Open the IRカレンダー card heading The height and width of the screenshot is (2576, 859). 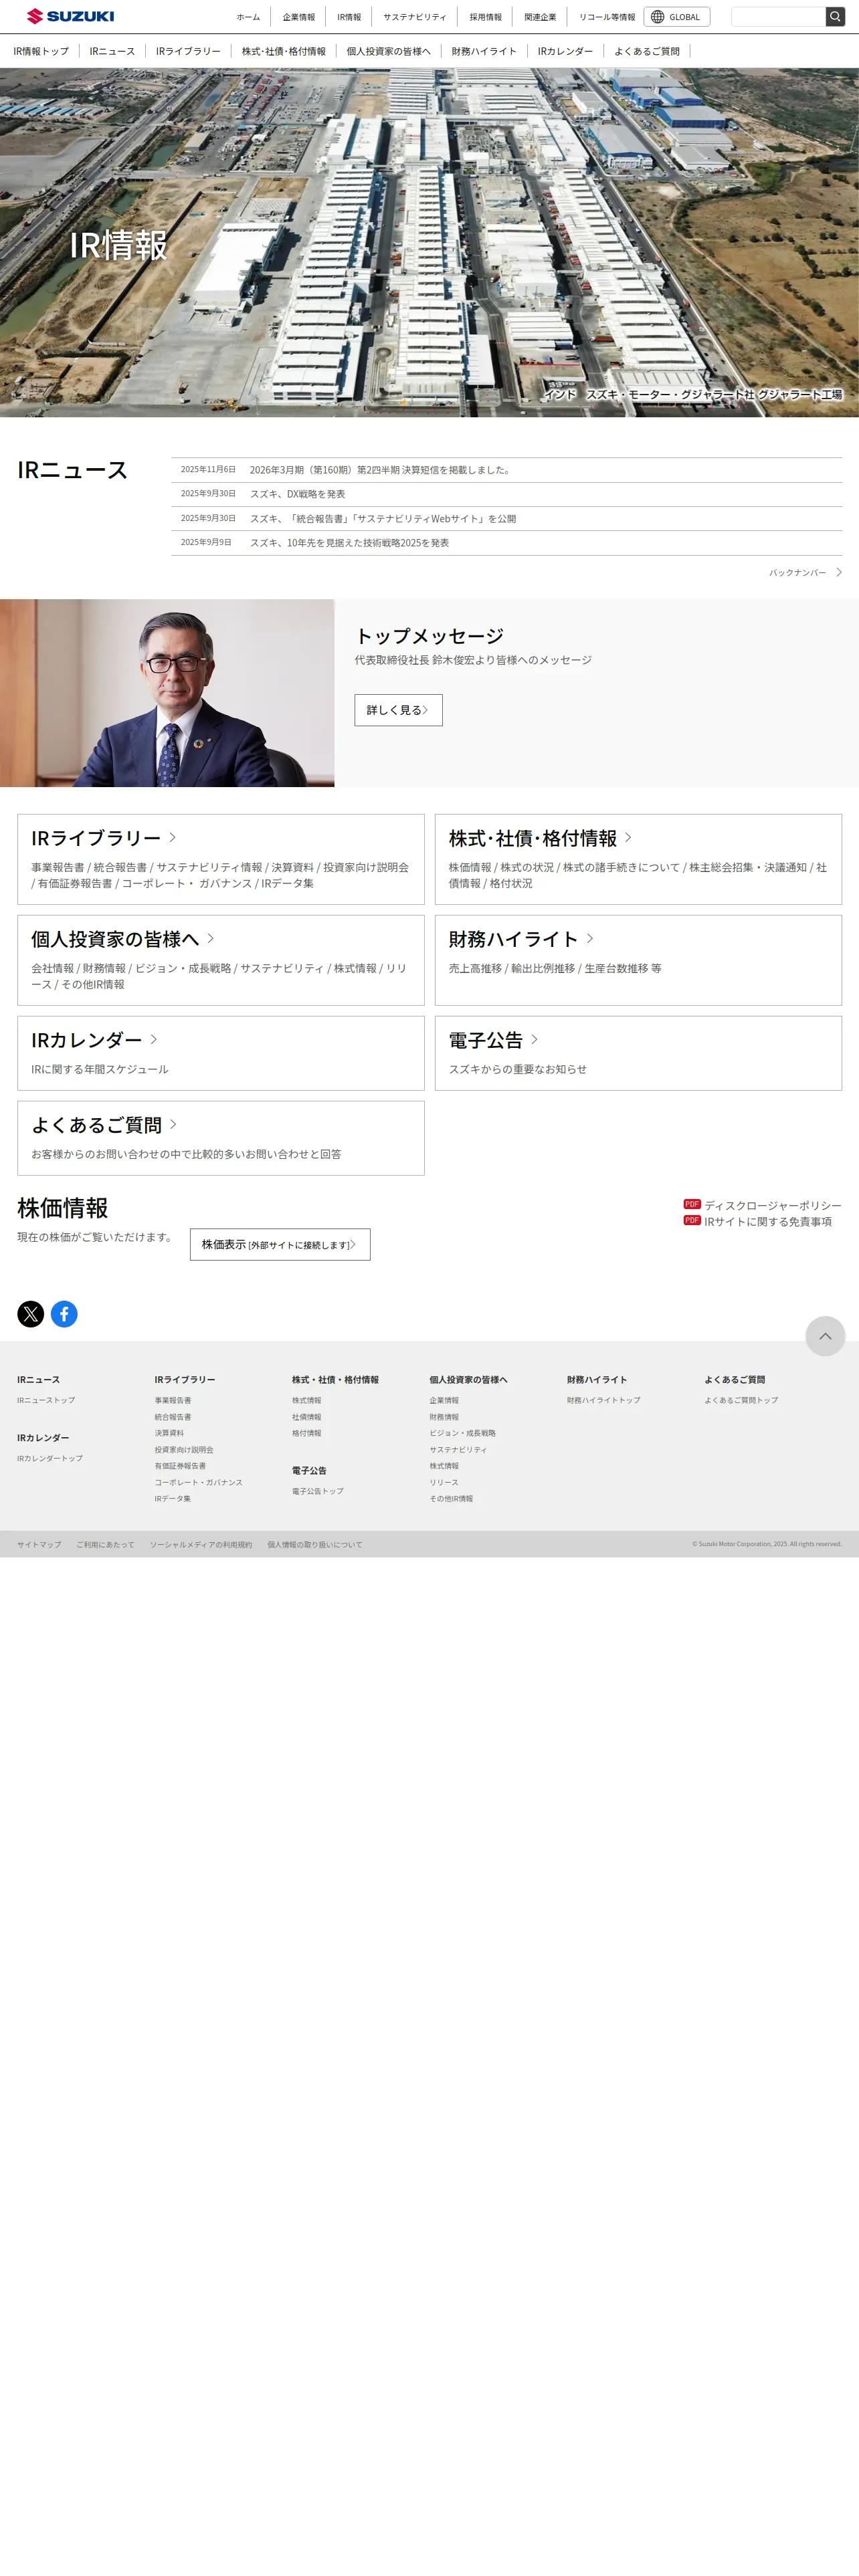86,1040
